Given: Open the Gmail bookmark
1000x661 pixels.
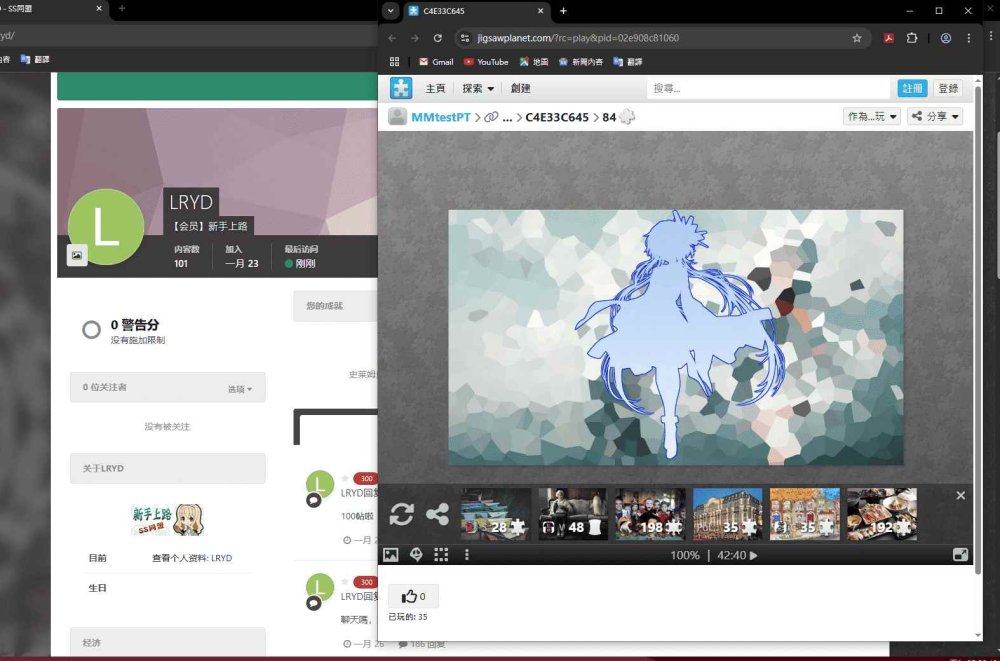Looking at the screenshot, I should 436,62.
